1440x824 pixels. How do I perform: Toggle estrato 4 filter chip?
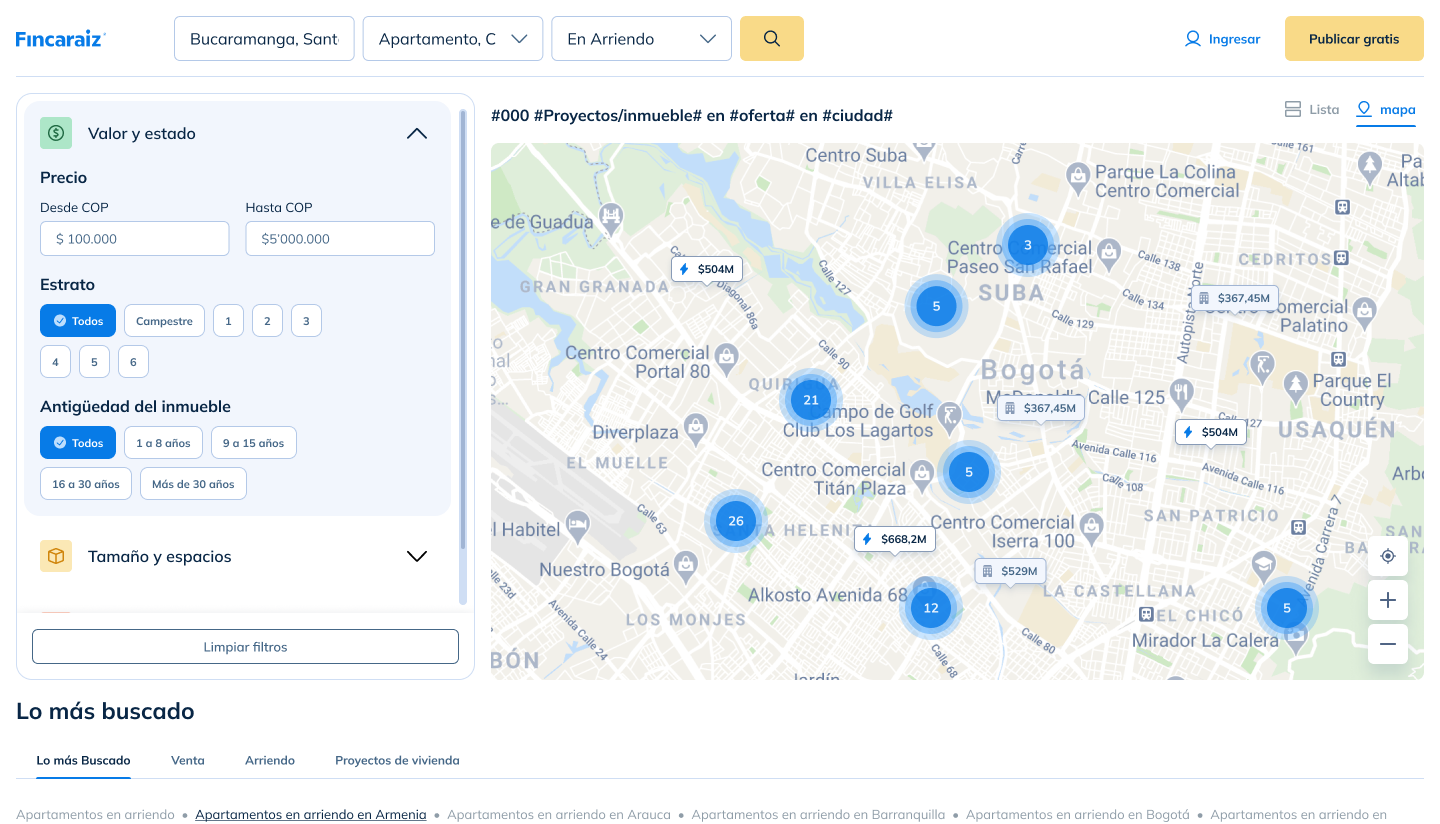click(x=55, y=362)
